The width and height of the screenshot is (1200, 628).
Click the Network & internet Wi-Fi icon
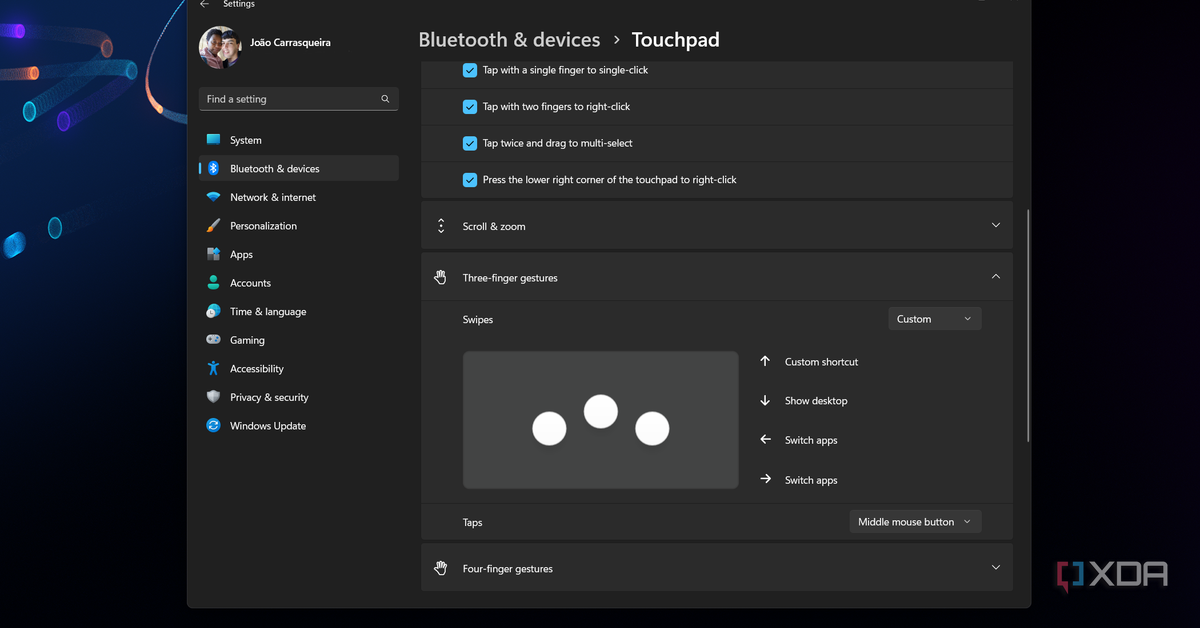click(x=213, y=197)
